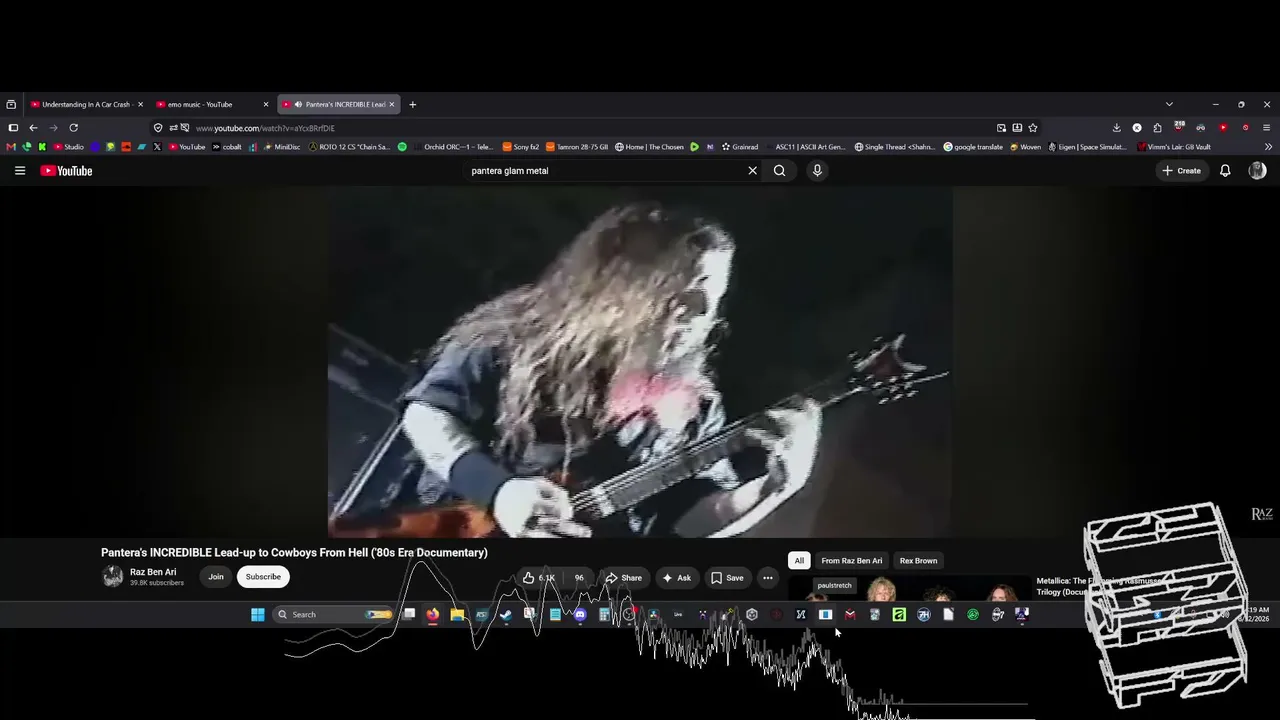Click the Subscribe button
1280x720 pixels.
tap(263, 577)
